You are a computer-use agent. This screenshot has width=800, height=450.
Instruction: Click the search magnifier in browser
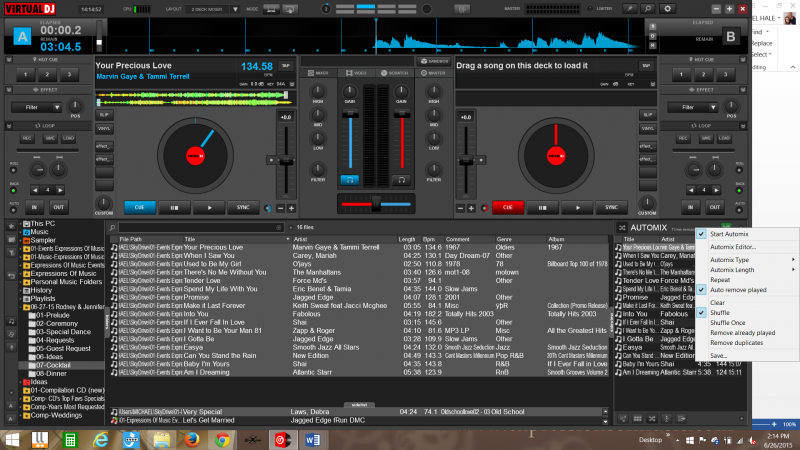(112, 228)
